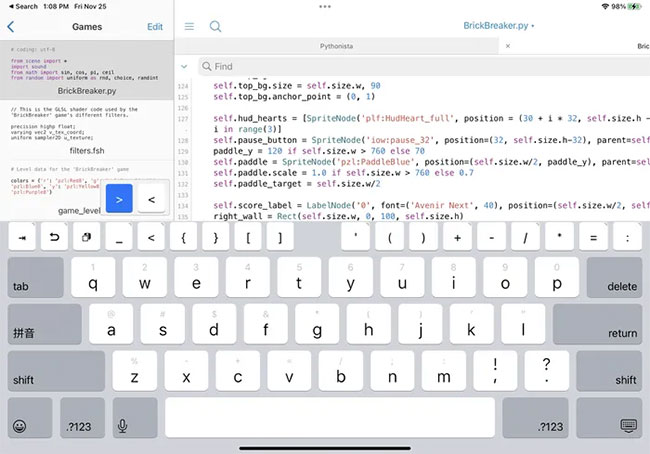The image size is (650, 454).
Task: Insert closing square bracket
Action: click(x=280, y=237)
